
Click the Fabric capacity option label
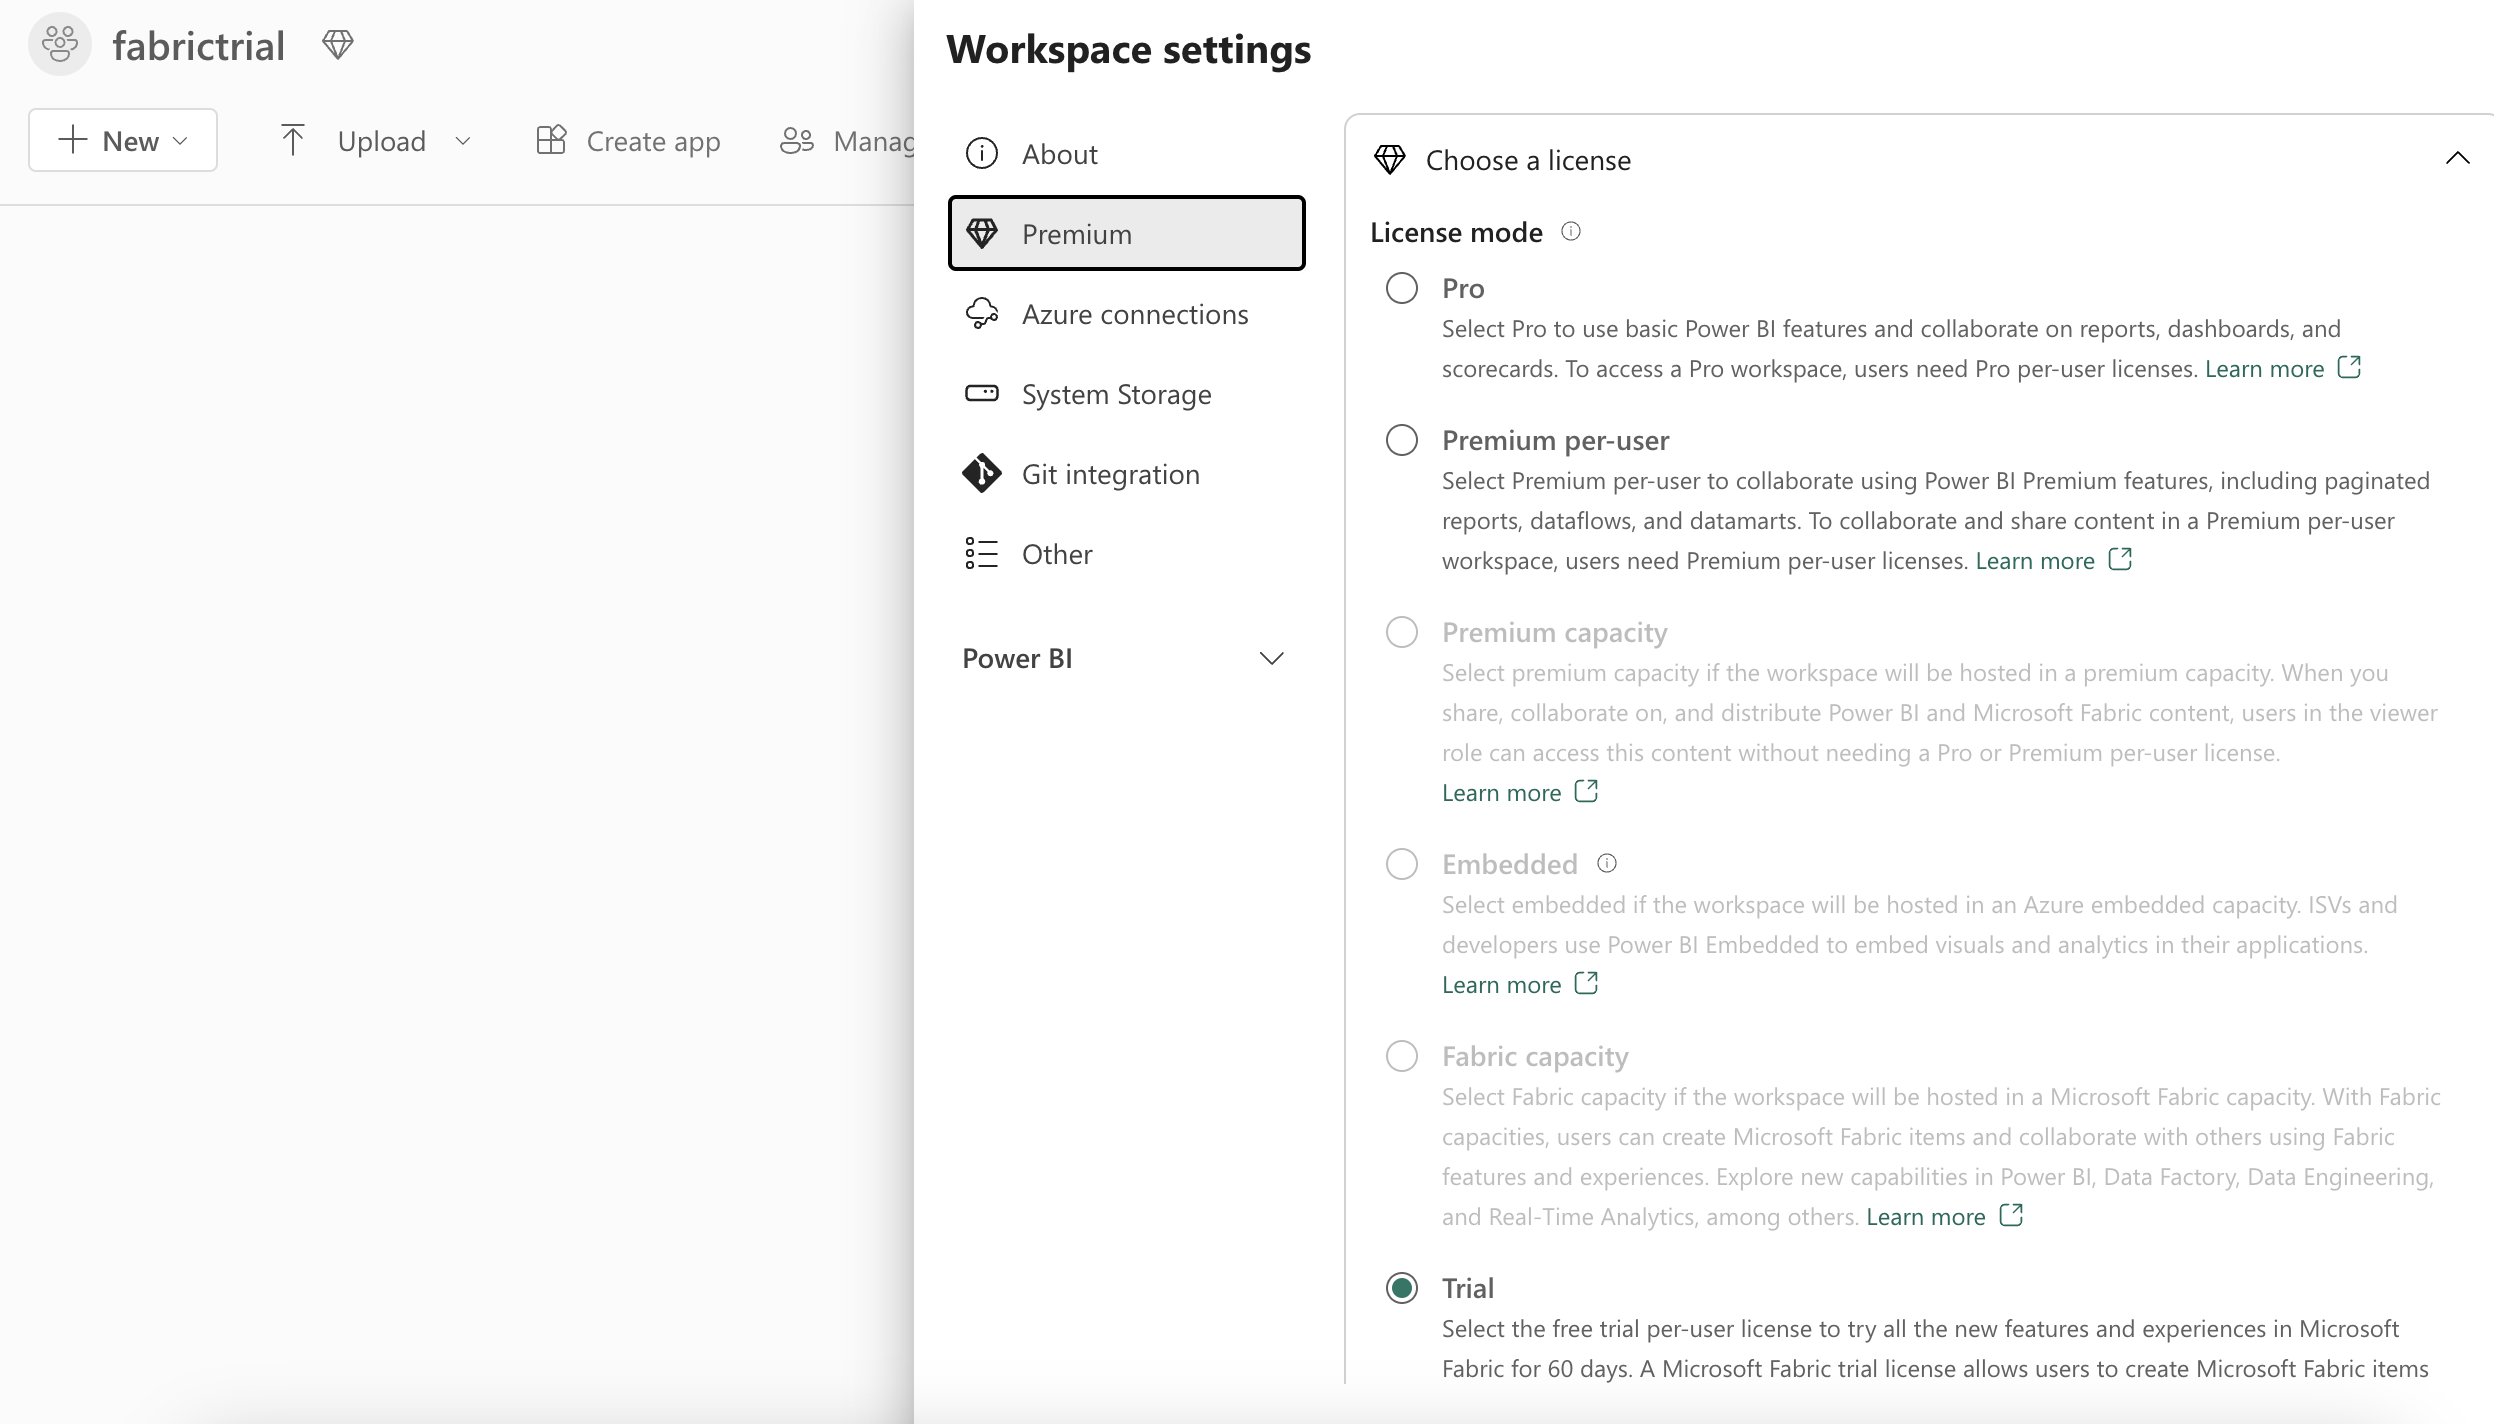coord(1535,1056)
